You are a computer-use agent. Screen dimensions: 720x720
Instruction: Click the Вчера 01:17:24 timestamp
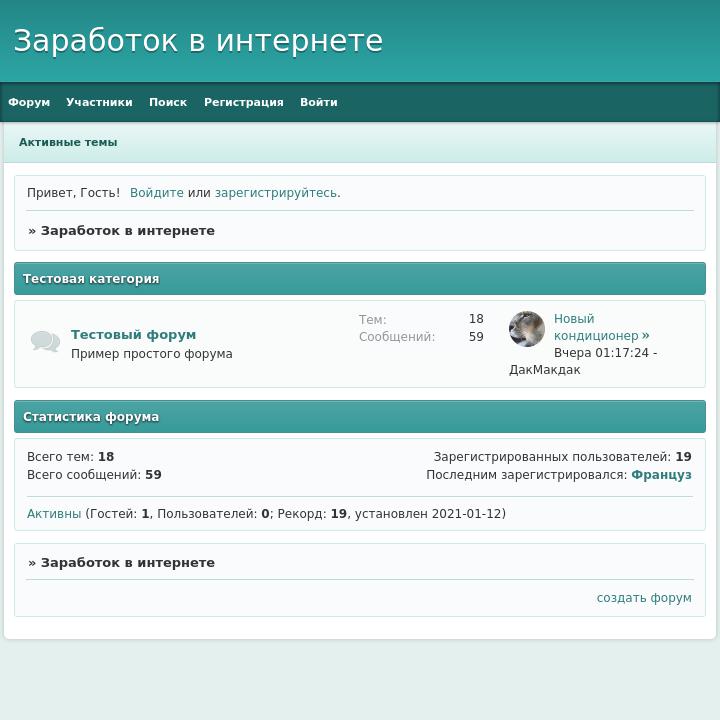point(601,353)
